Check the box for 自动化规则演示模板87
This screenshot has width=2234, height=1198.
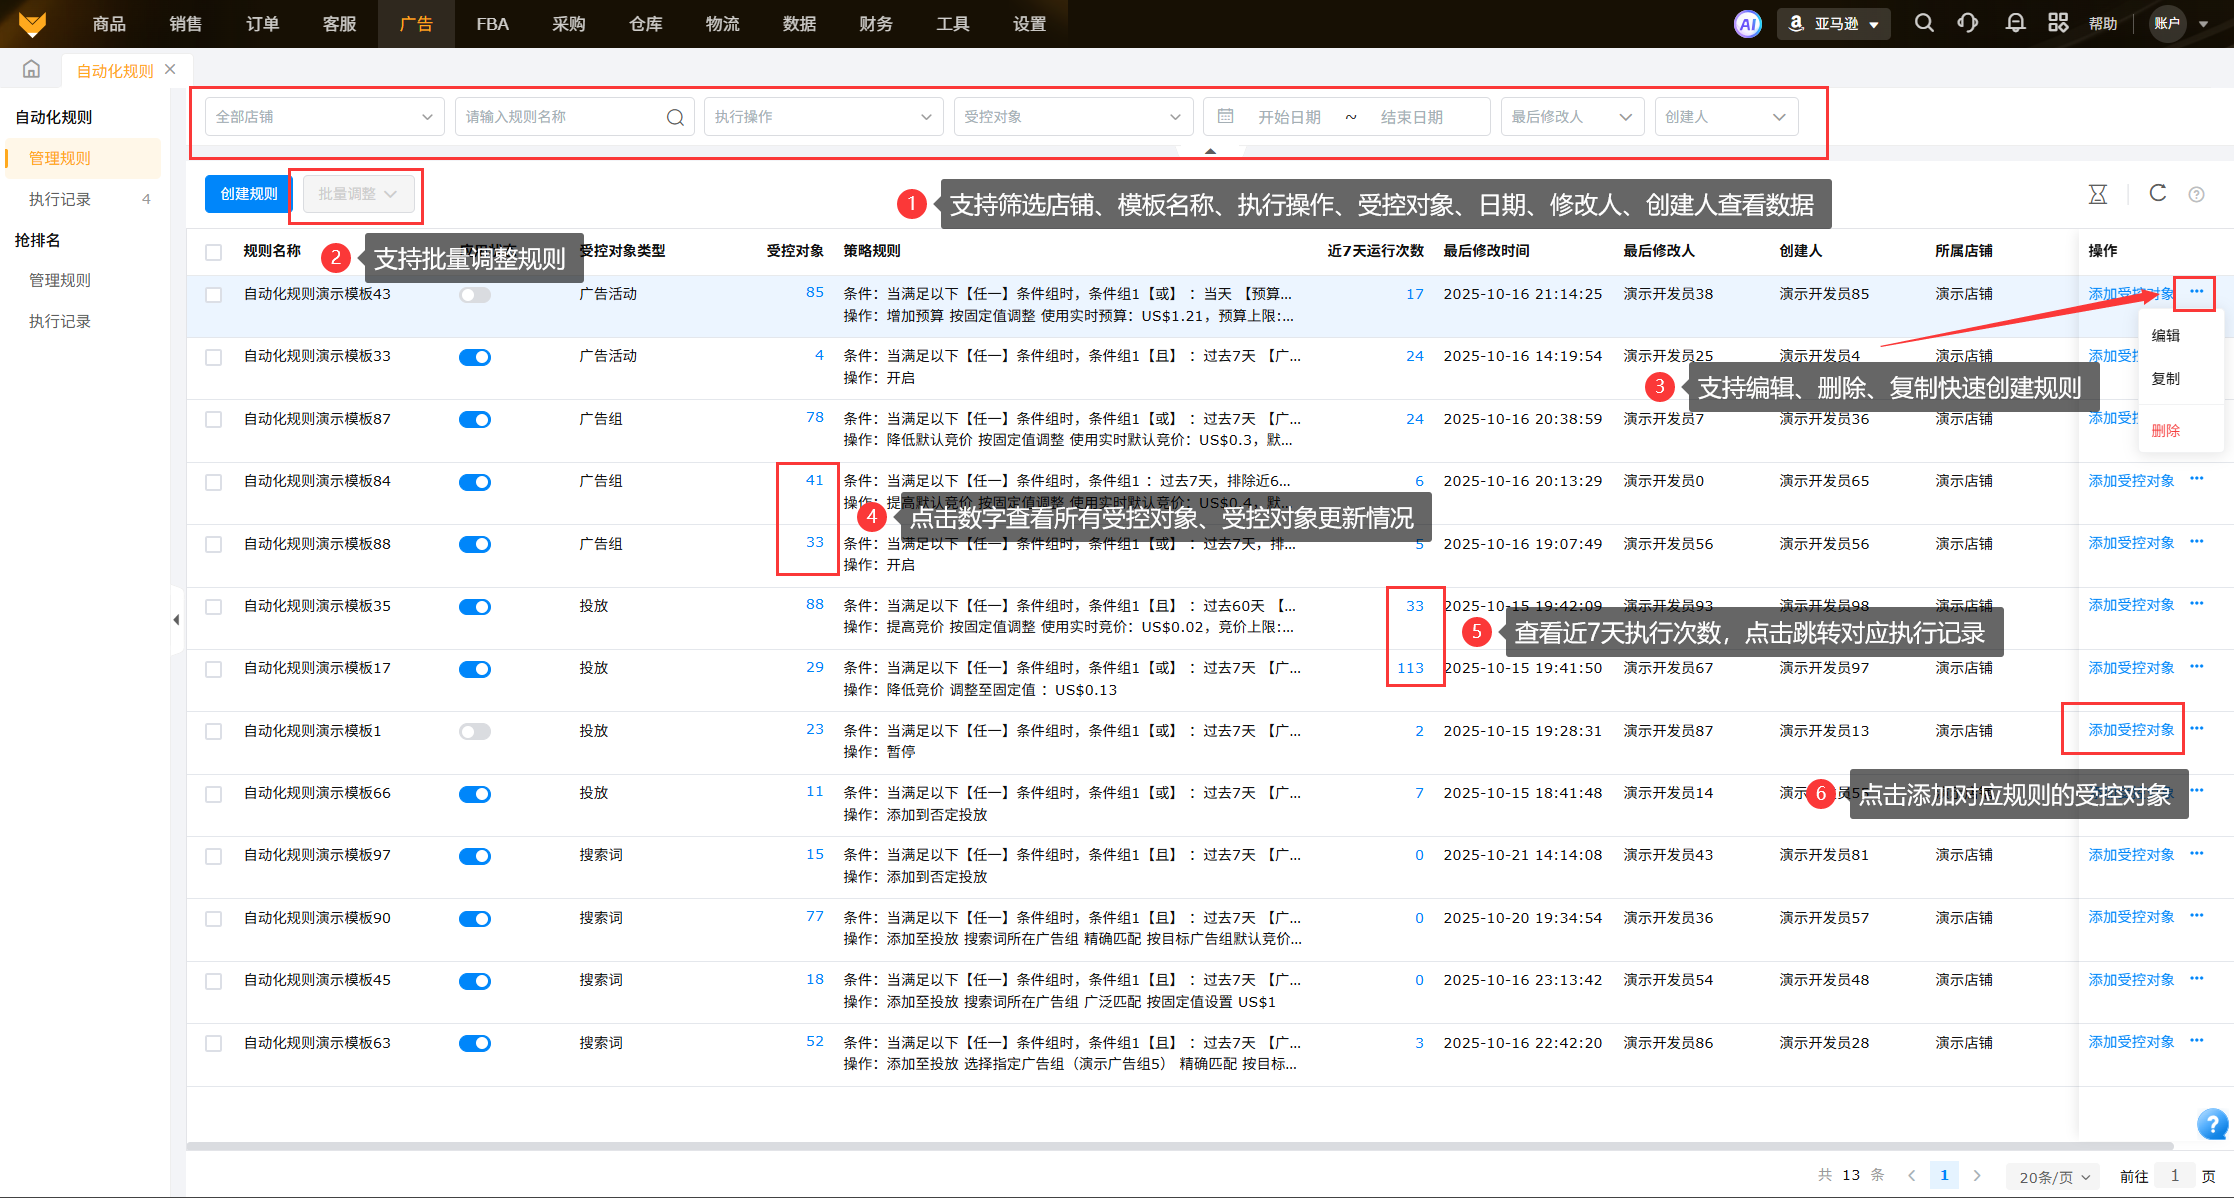click(213, 420)
